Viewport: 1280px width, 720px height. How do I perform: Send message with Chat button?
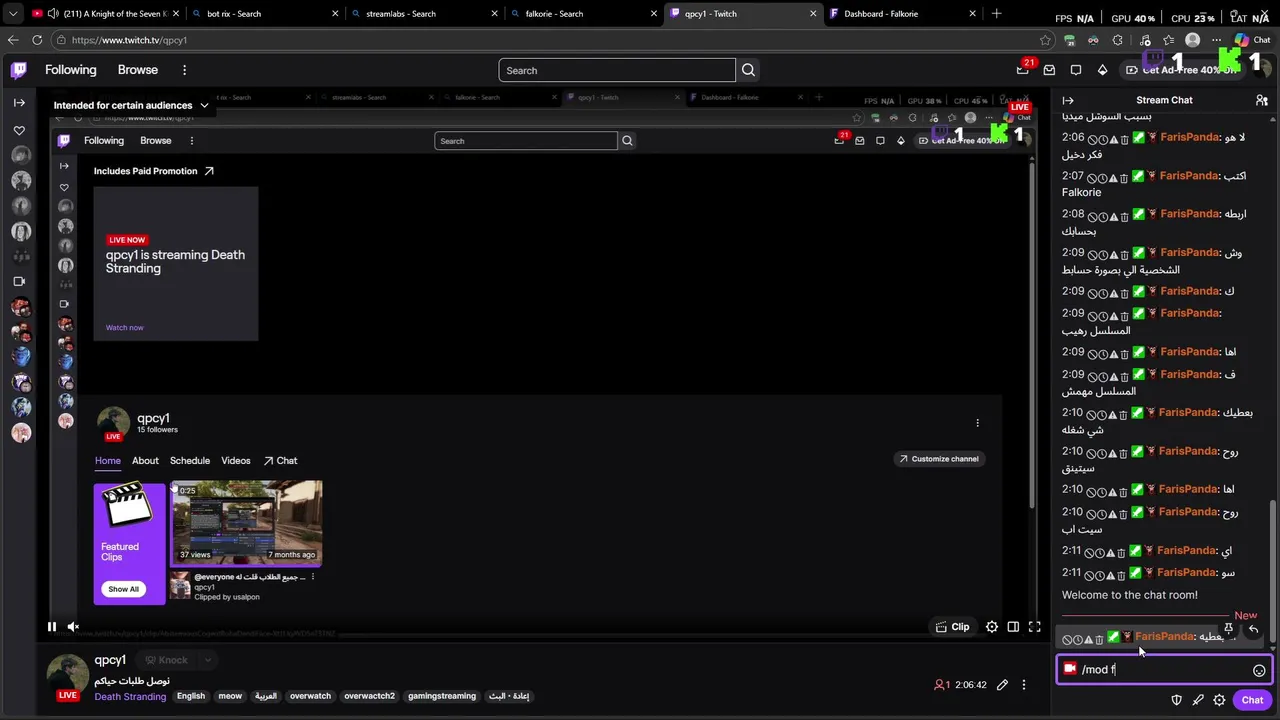tap(1252, 700)
